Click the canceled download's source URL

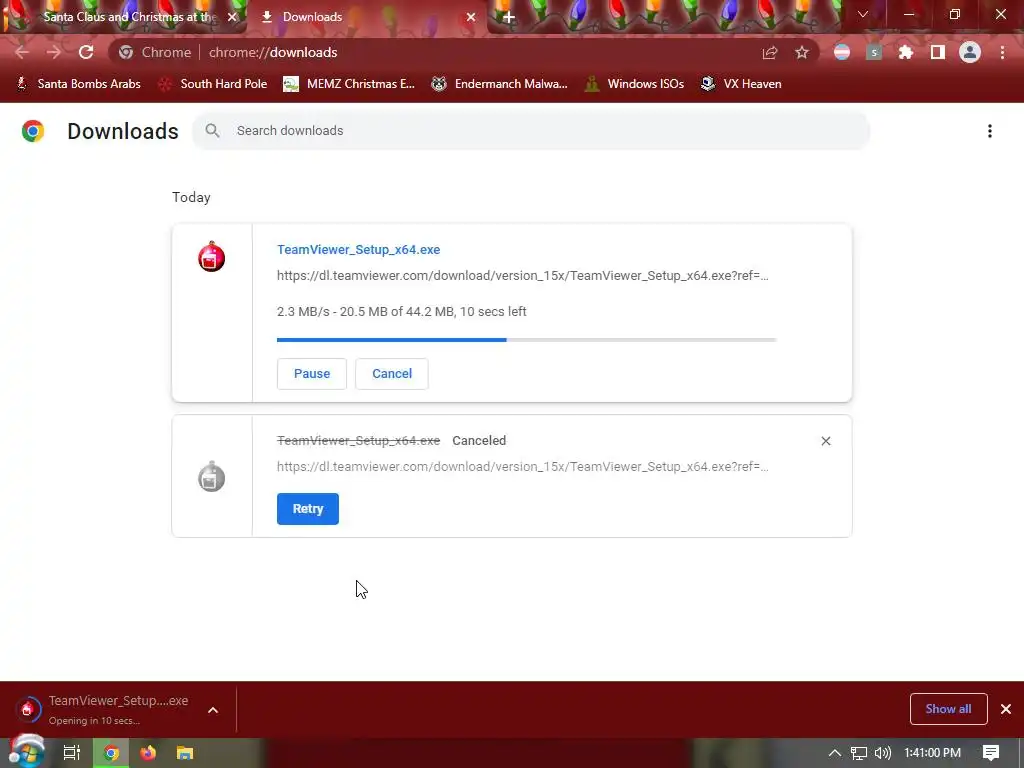522,467
